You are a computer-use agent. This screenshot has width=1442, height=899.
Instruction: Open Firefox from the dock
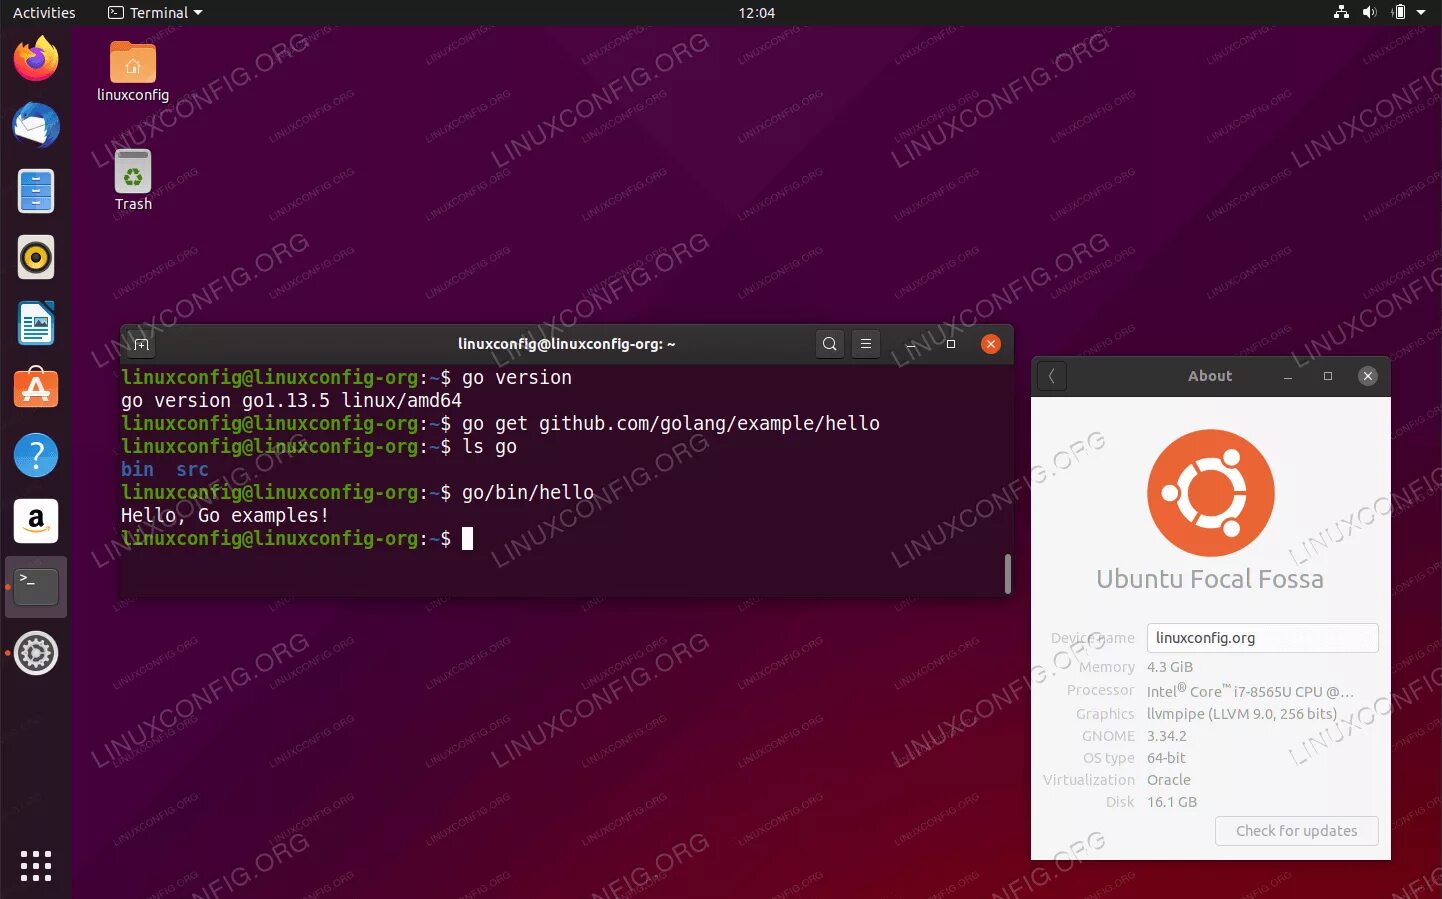(36, 59)
